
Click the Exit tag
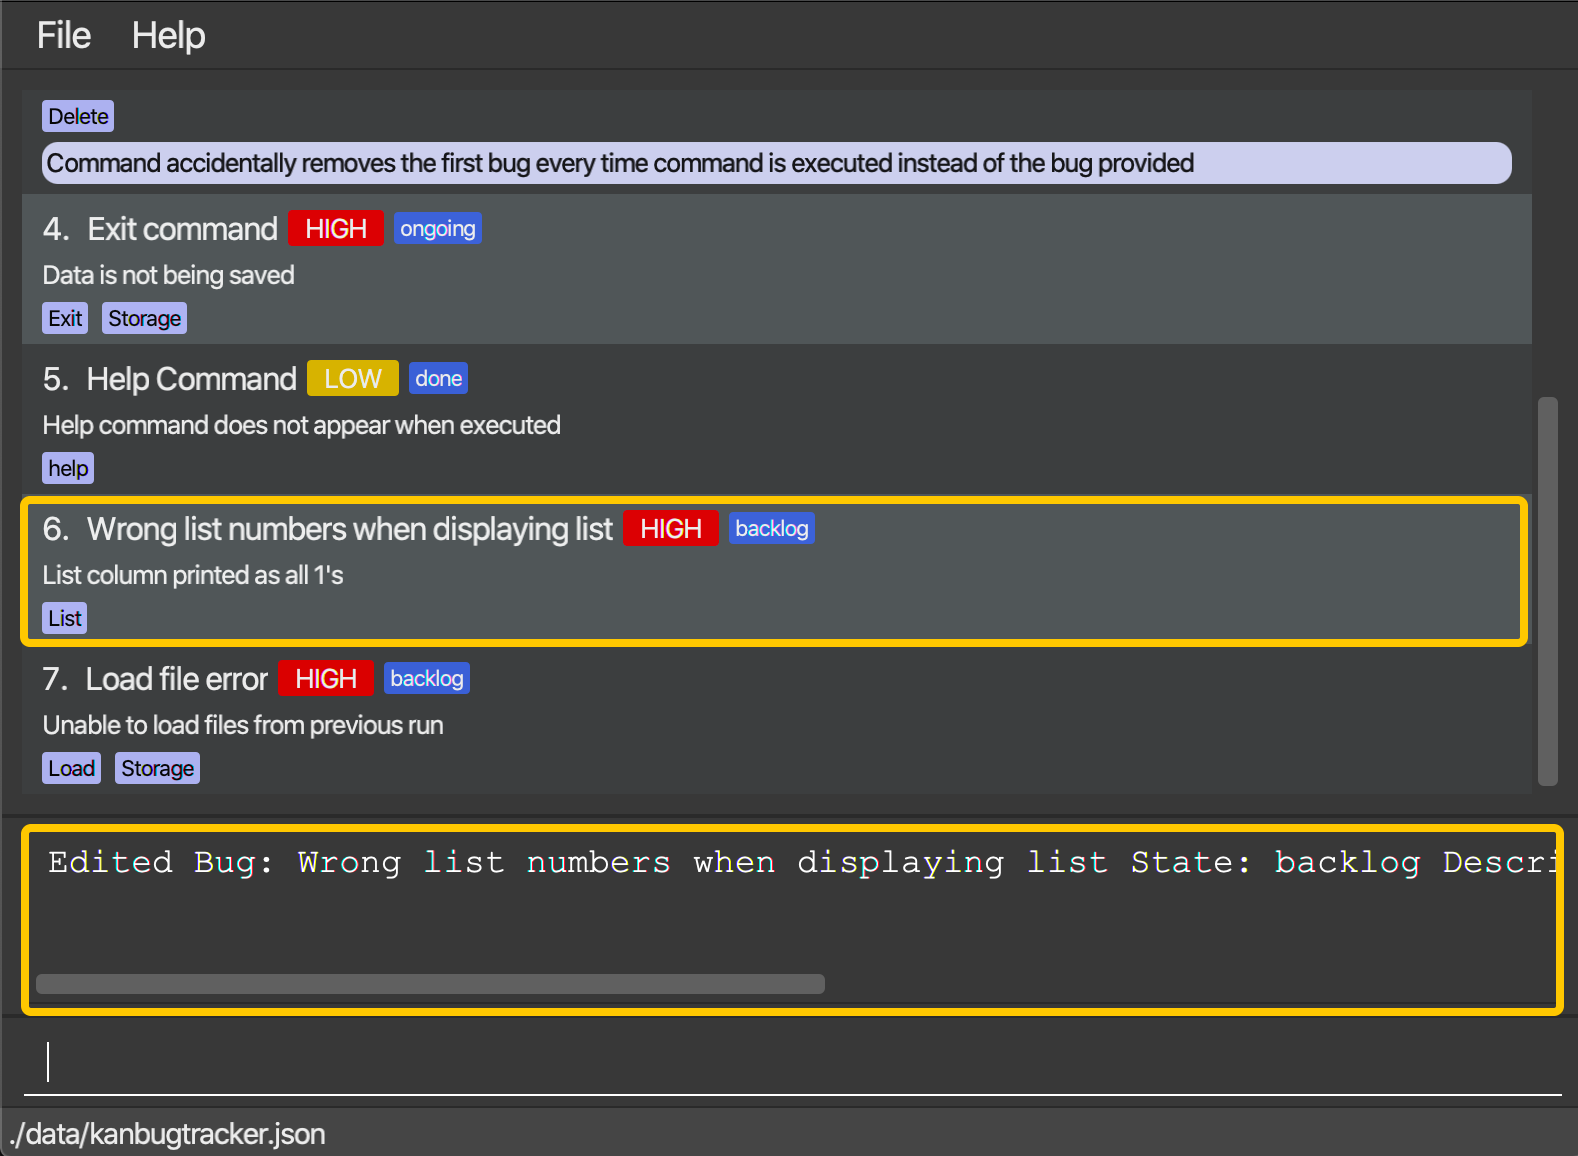pyautogui.click(x=65, y=318)
